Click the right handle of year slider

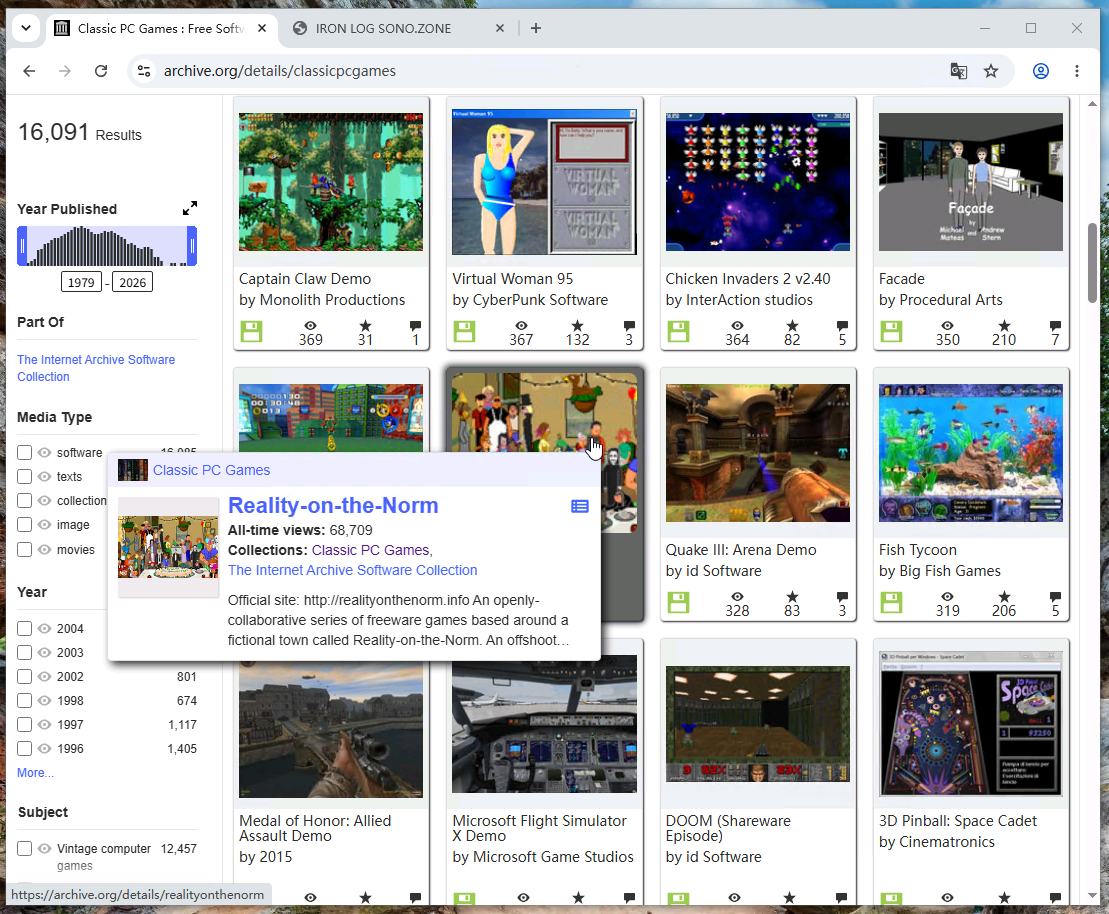(191, 246)
